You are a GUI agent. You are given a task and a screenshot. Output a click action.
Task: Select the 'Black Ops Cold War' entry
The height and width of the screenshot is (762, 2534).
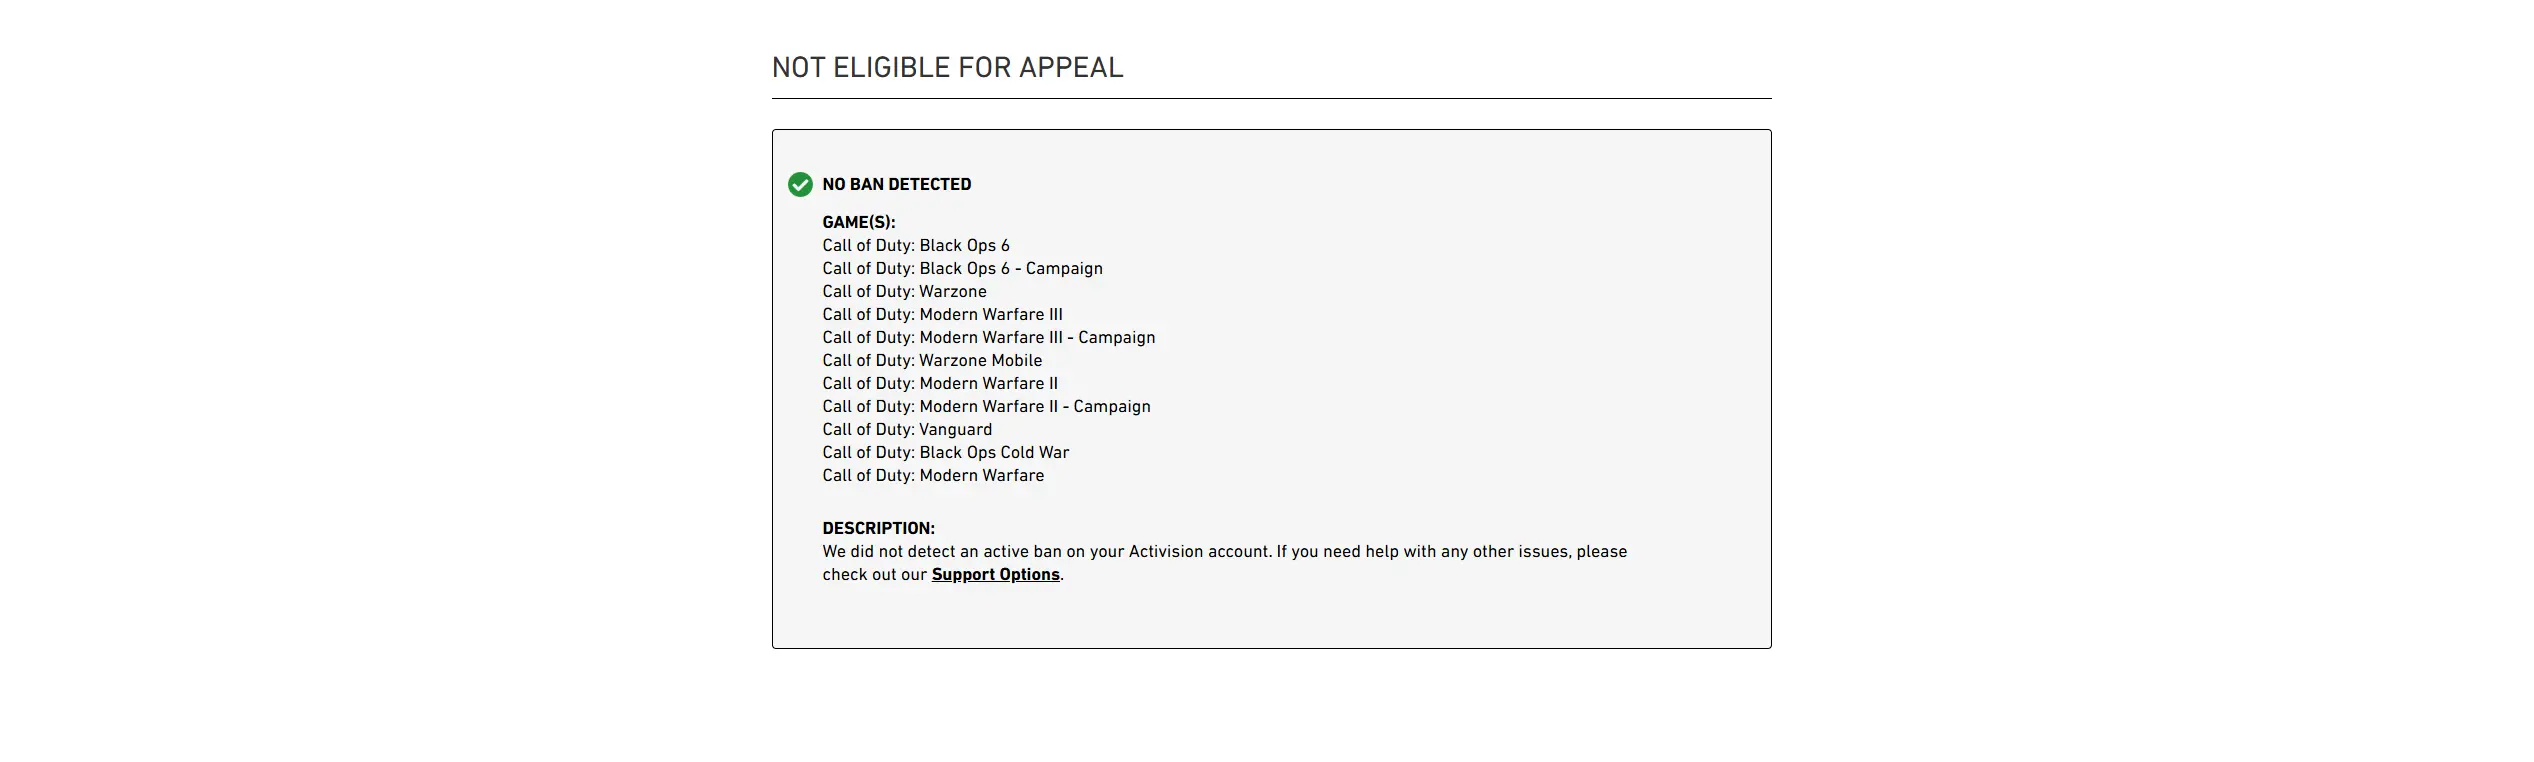coord(945,453)
